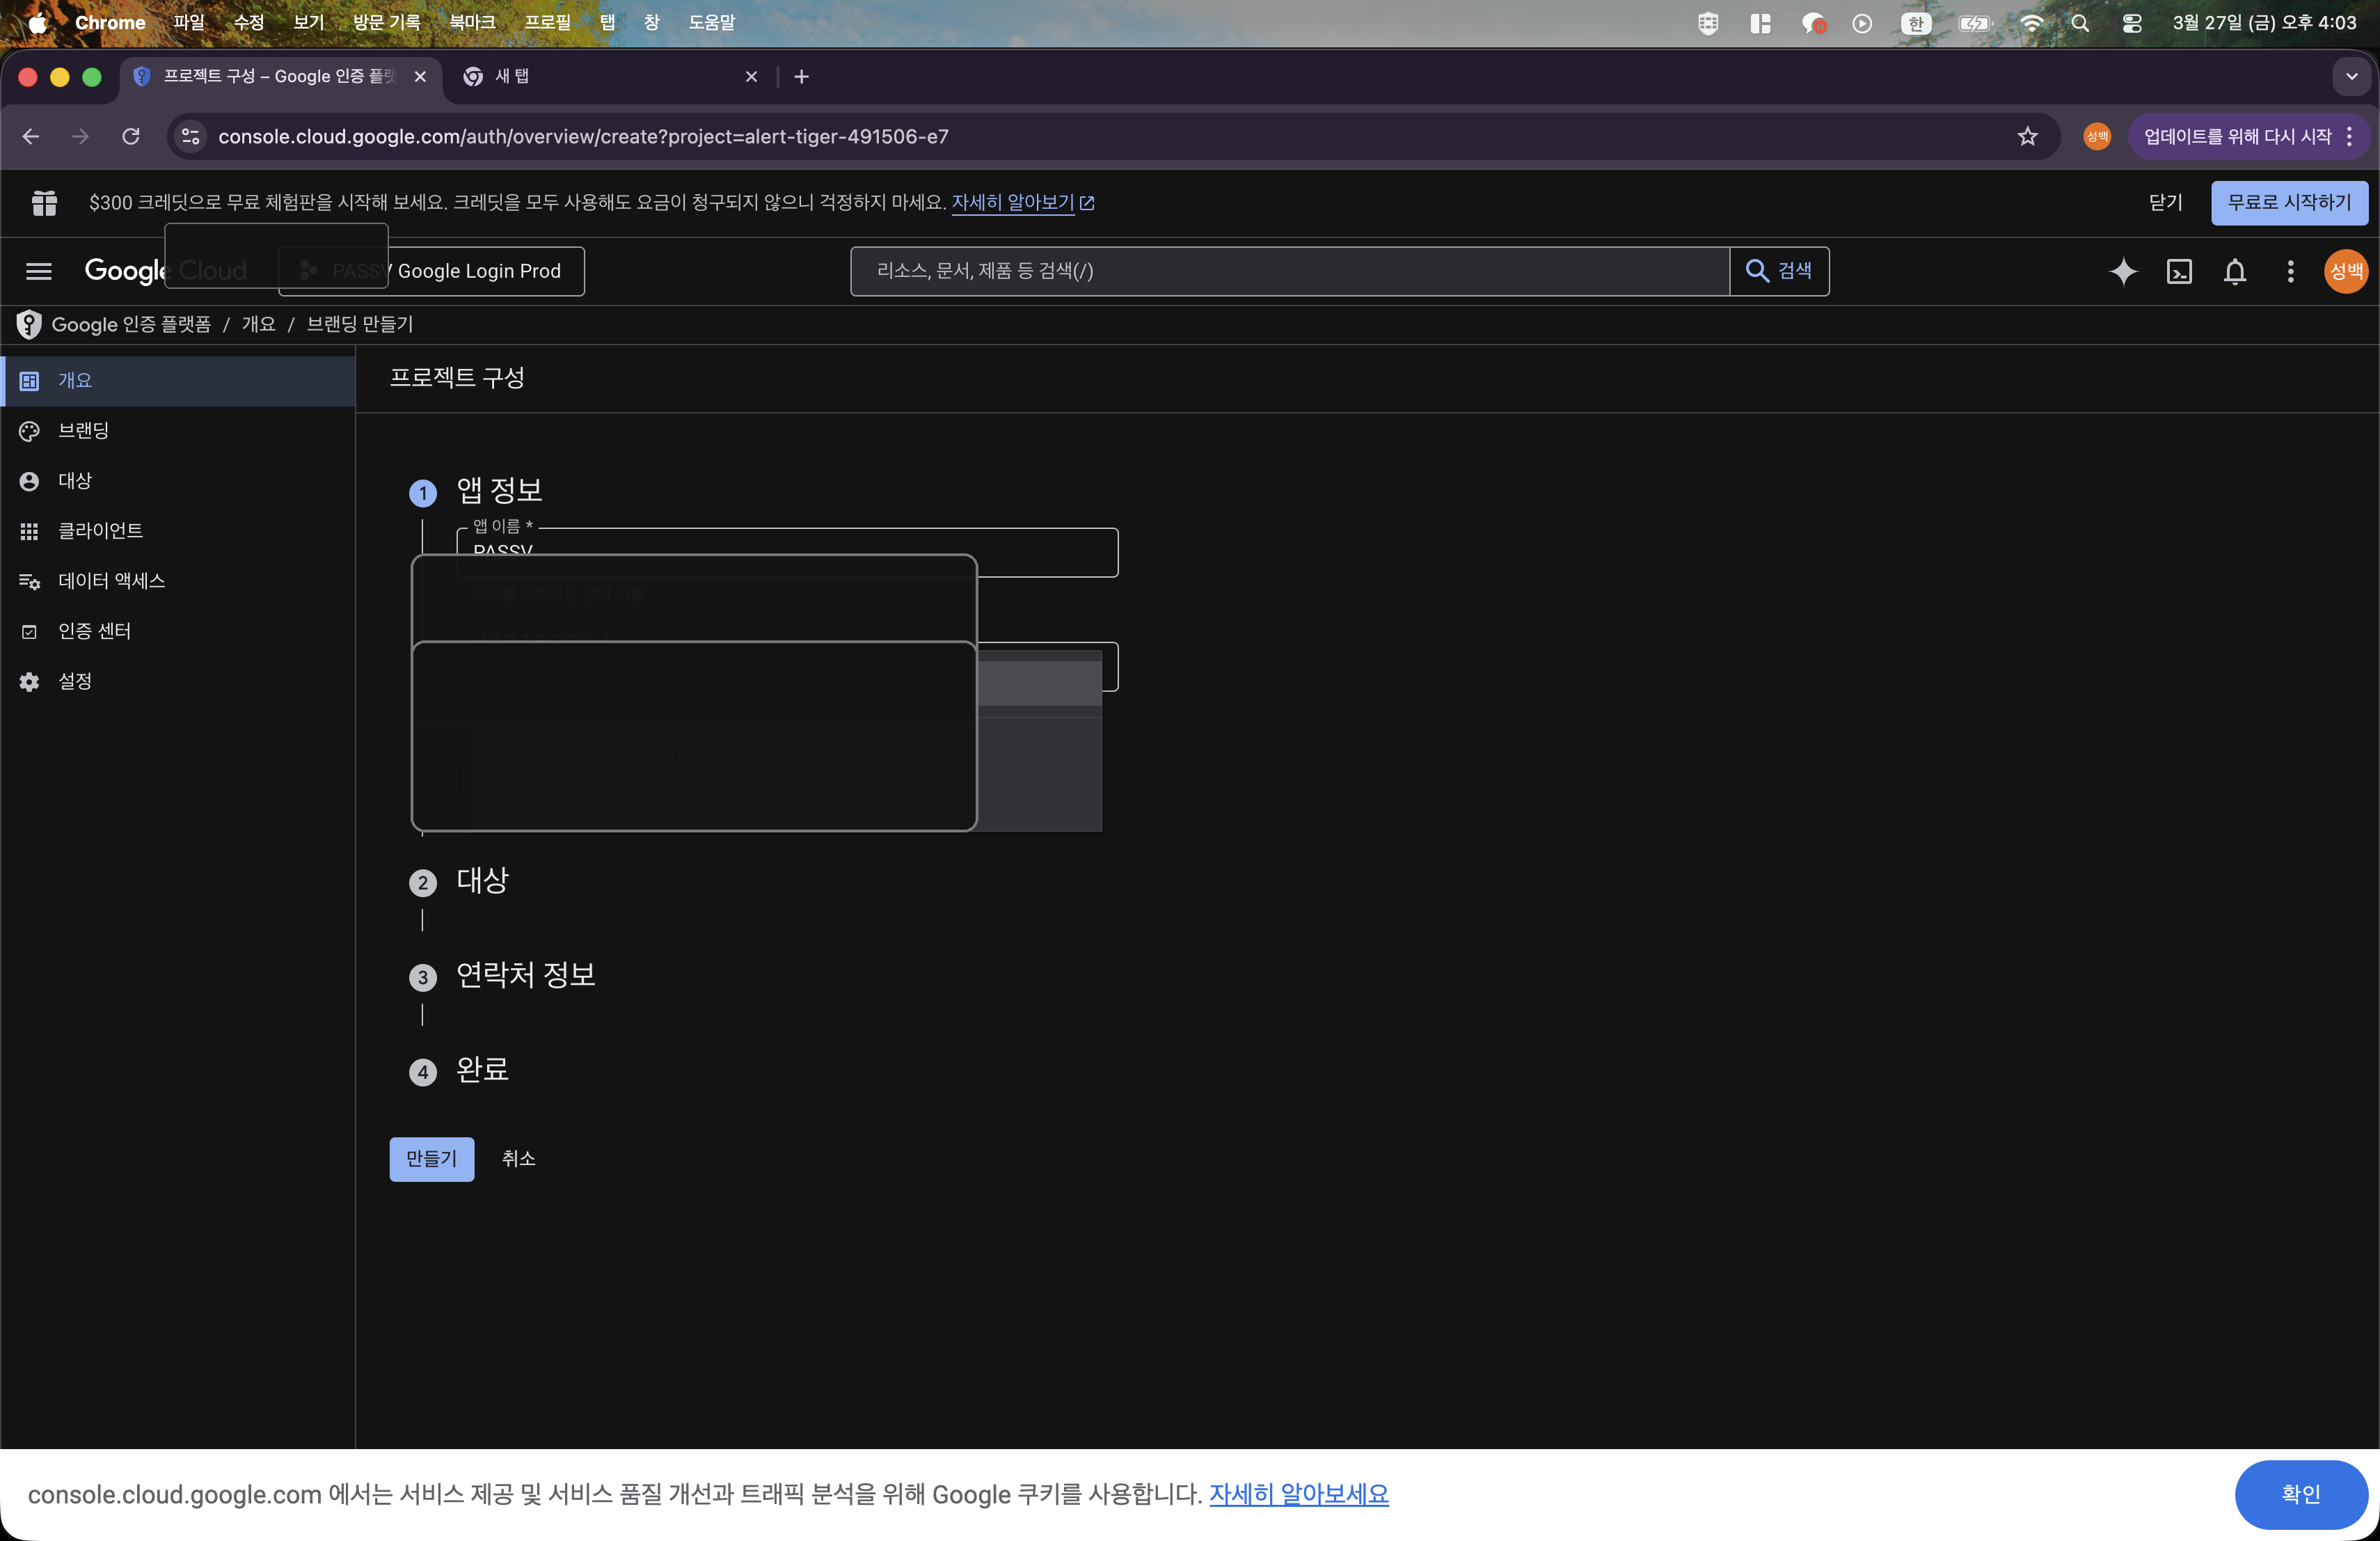Screen dimensions: 2380x1541
Task: Open the hamburger navigation menu
Action: point(39,271)
